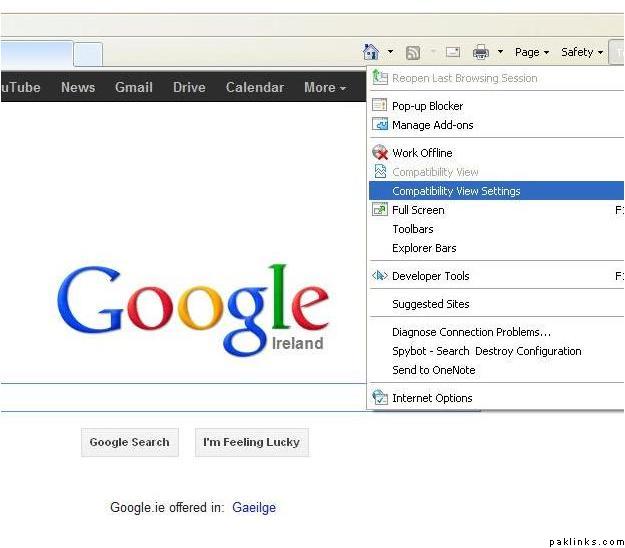Click the Full Screen icon in menu
The width and height of the screenshot is (625, 548).
pyautogui.click(x=380, y=210)
